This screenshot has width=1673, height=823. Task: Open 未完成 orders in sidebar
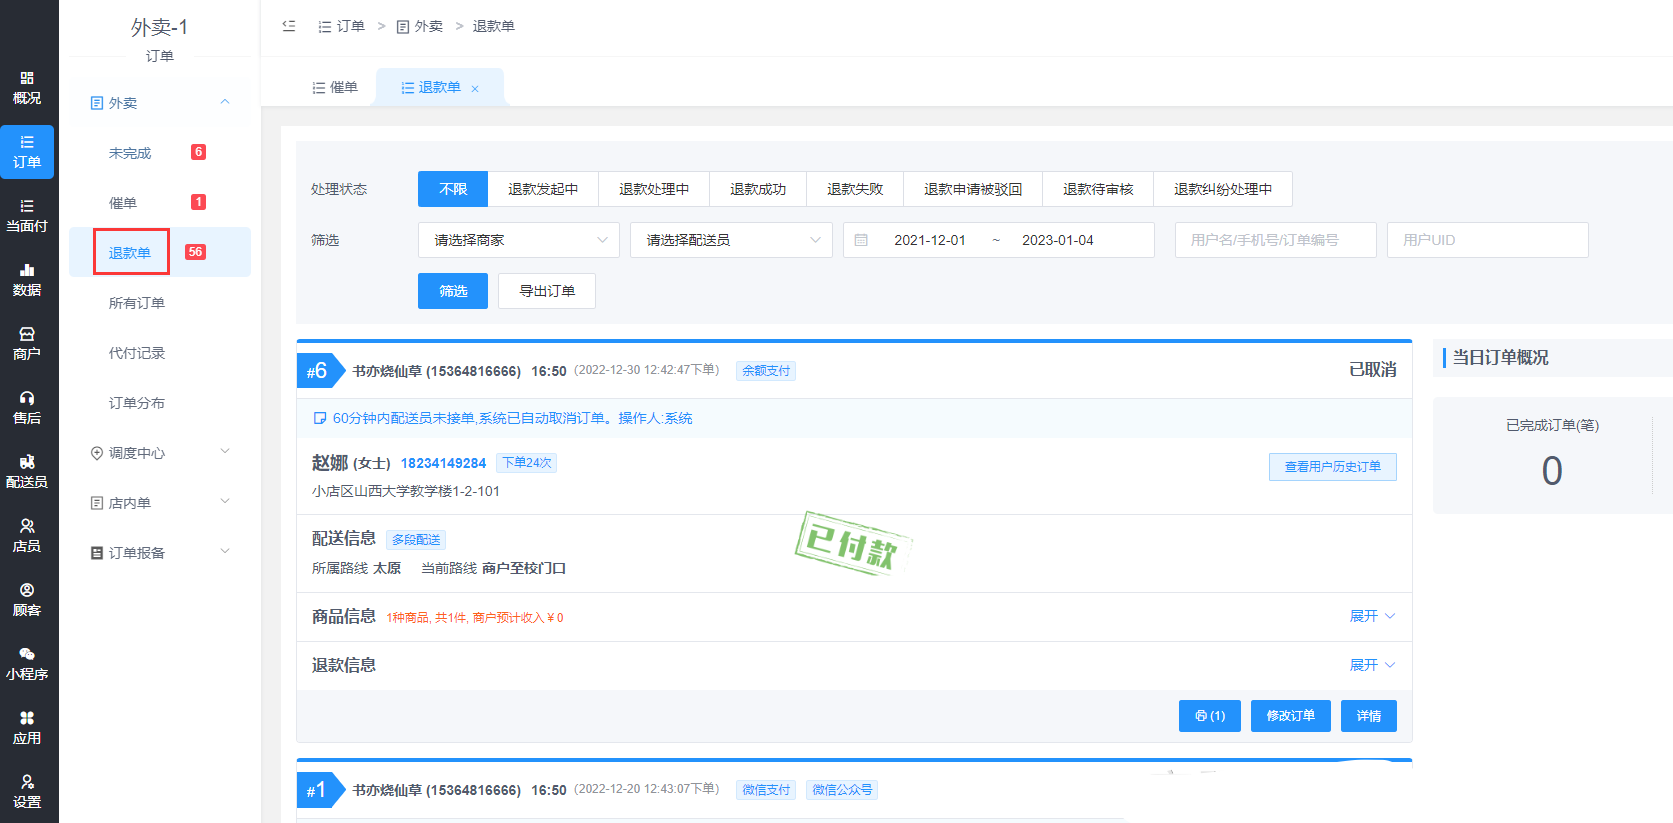coord(130,153)
